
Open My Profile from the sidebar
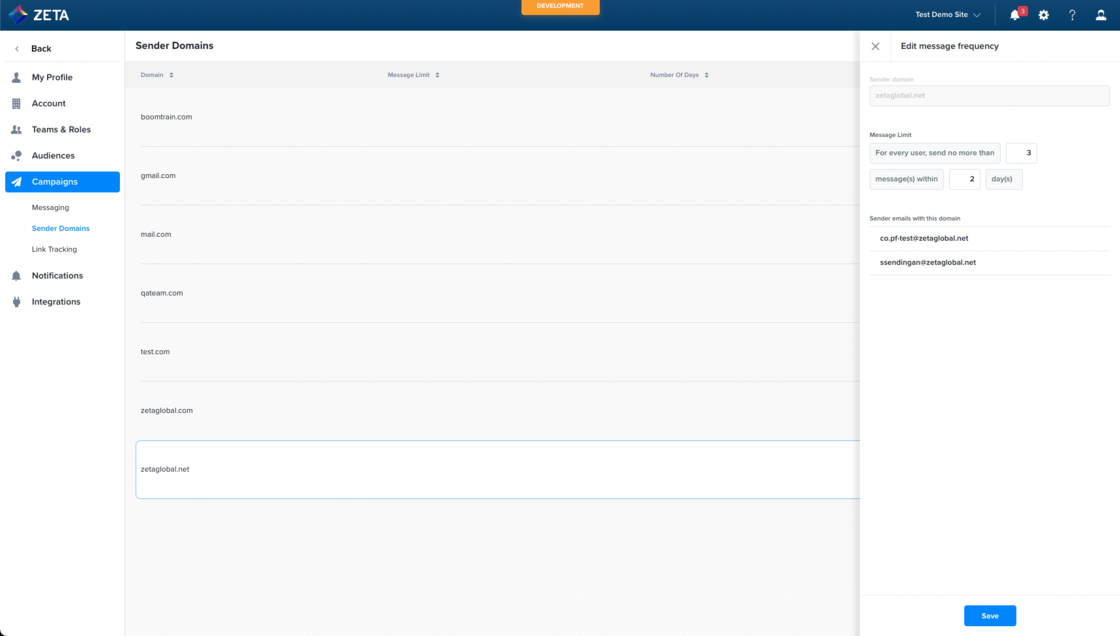[x=52, y=77]
